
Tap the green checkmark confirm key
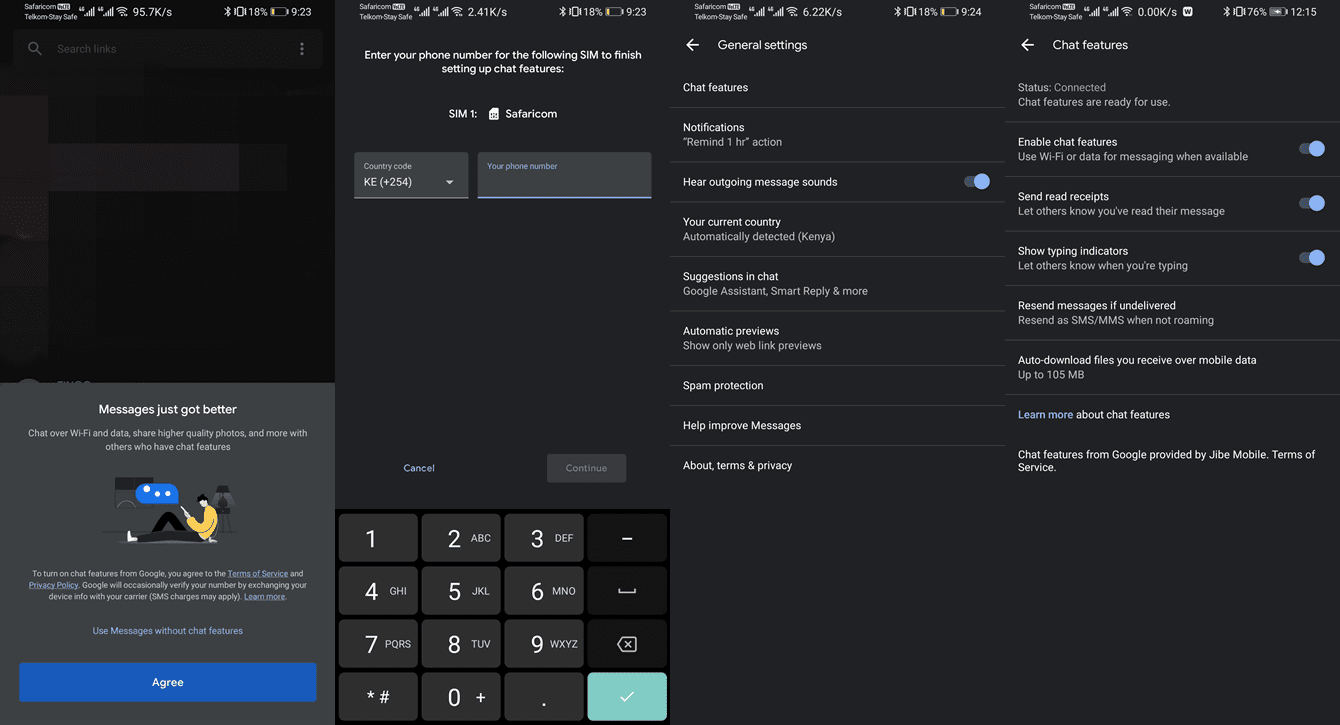pos(627,697)
